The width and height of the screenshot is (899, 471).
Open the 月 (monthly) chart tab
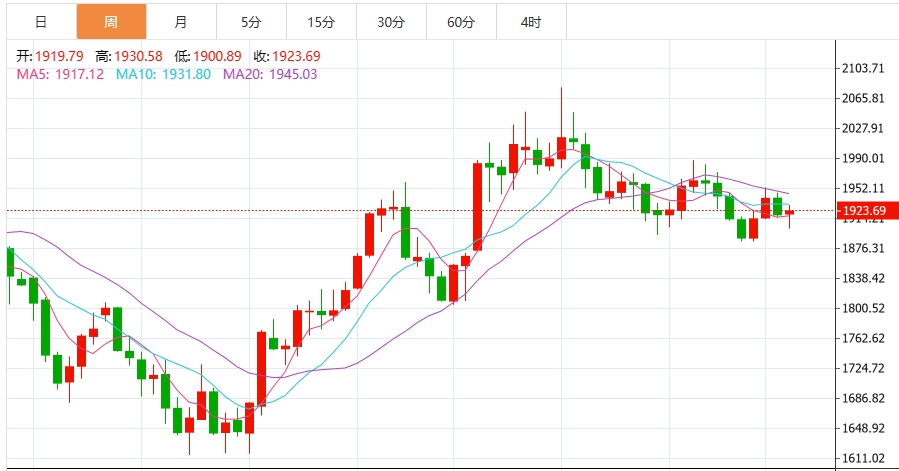(x=181, y=22)
